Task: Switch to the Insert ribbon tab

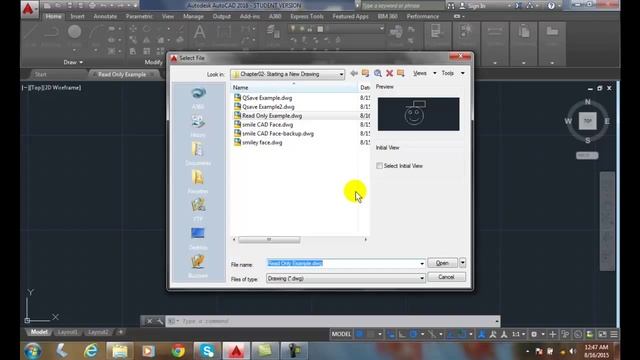Action: pos(77,16)
